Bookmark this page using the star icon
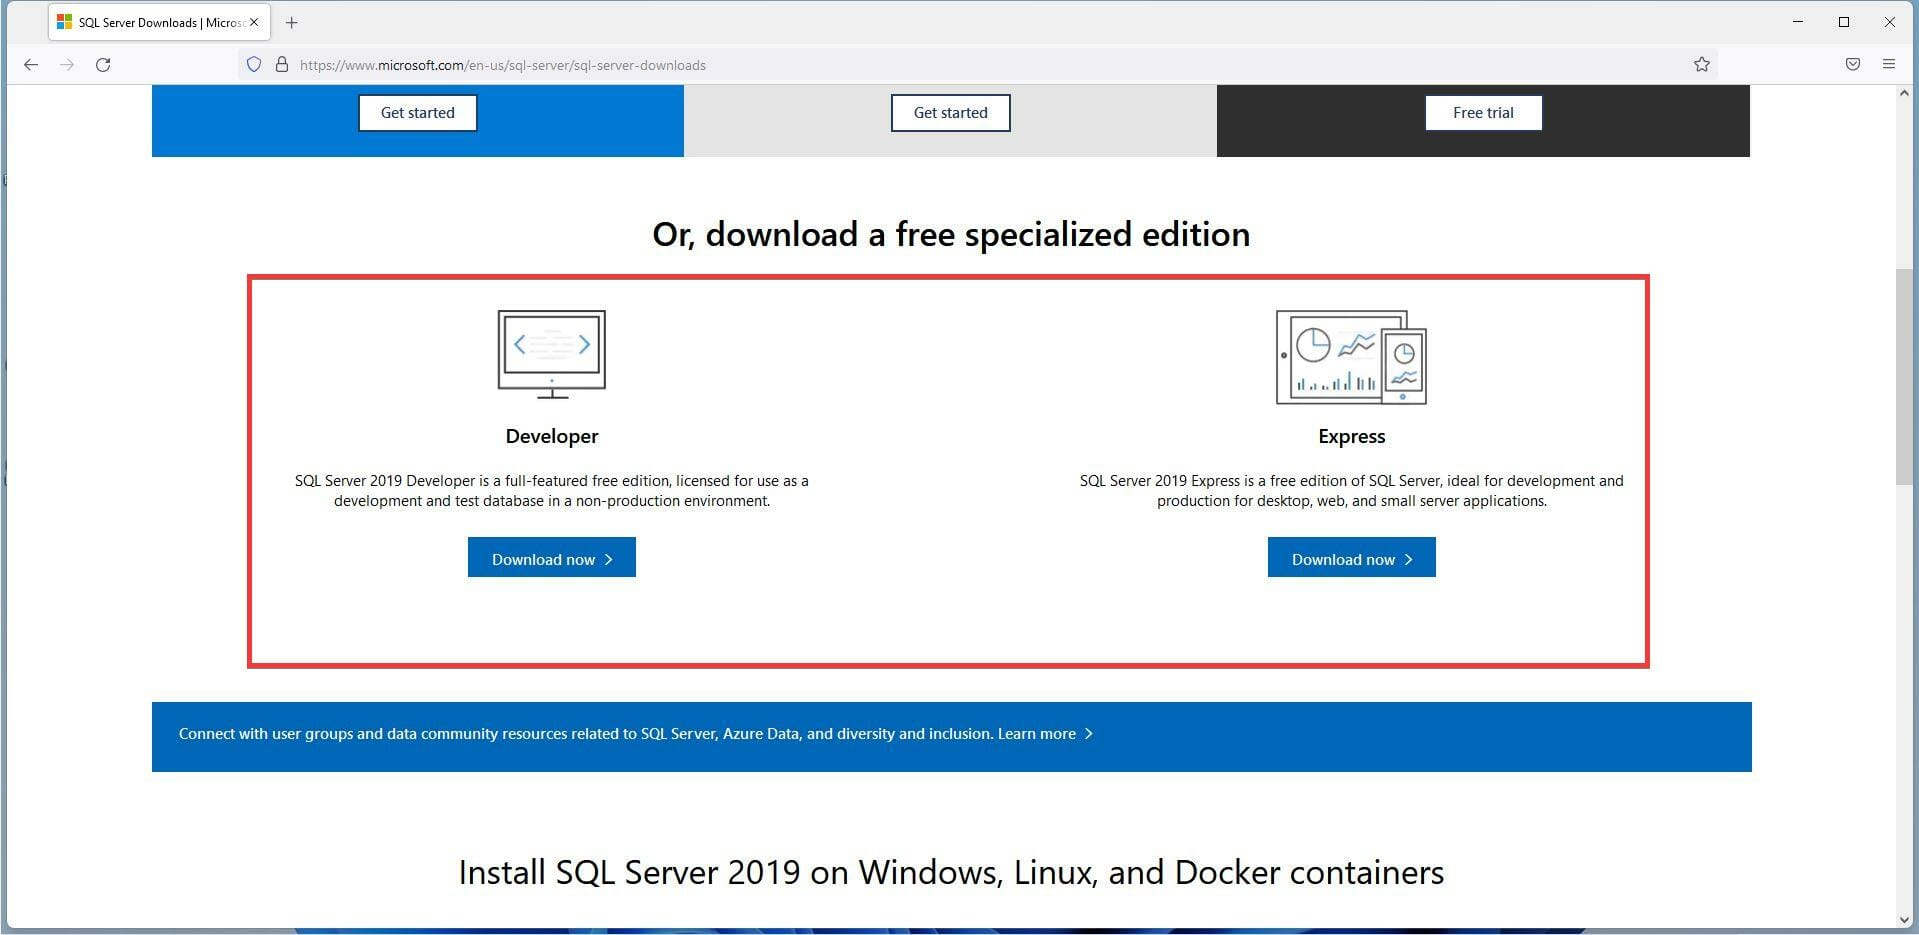 [1701, 64]
